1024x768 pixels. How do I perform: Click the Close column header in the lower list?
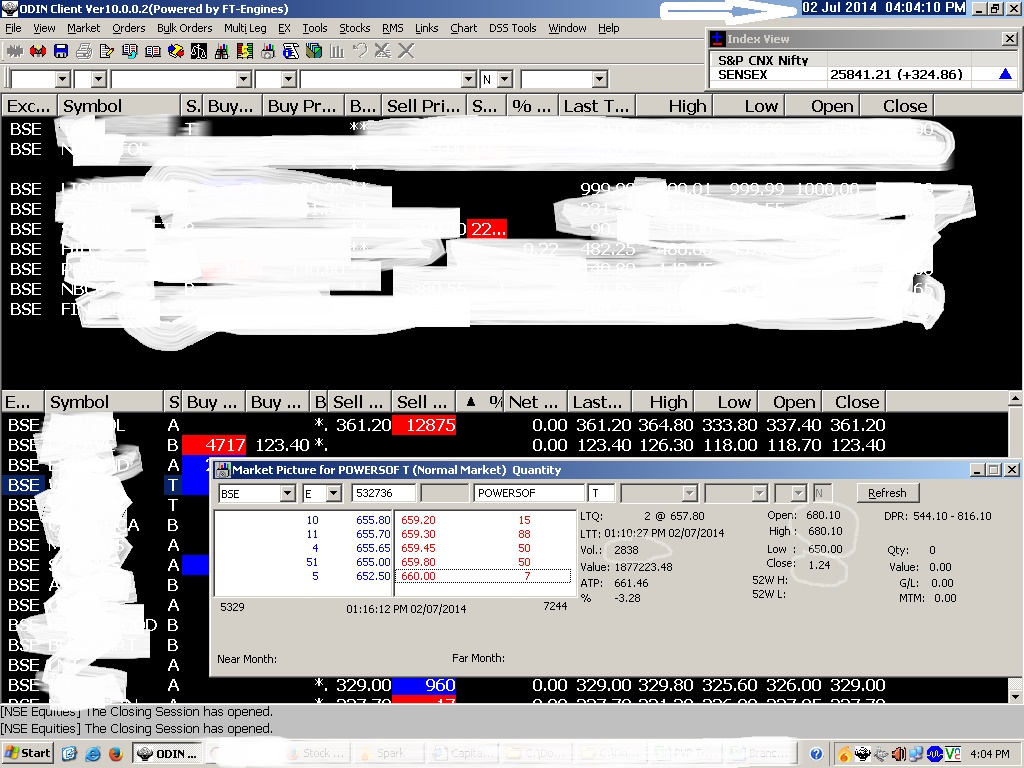pos(854,402)
